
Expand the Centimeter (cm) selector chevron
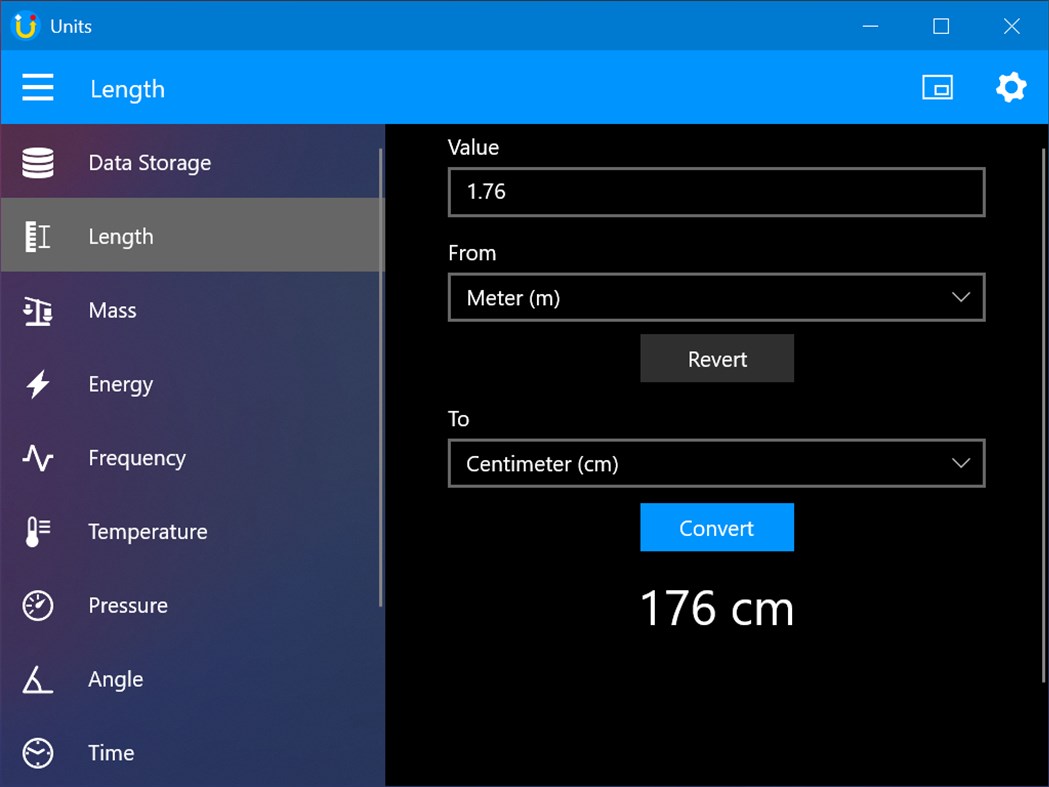[x=960, y=463]
